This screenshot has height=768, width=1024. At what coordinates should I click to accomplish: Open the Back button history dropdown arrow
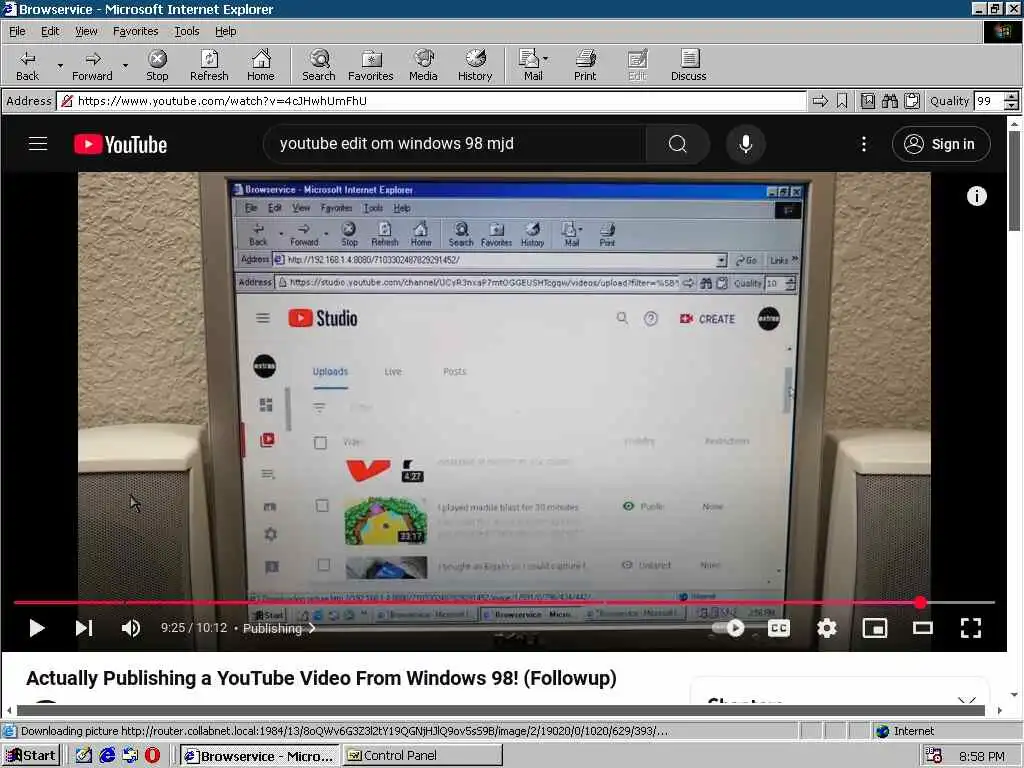pos(60,66)
